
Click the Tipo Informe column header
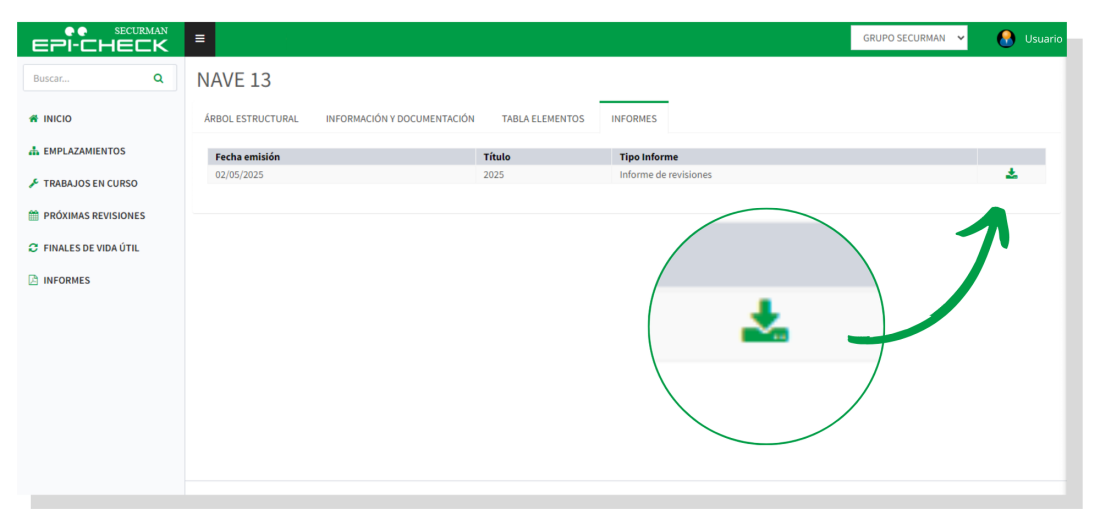point(649,157)
